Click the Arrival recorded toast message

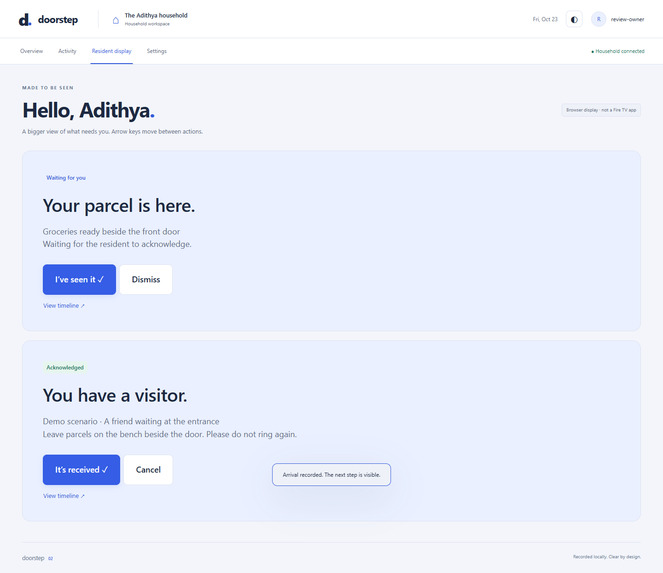tap(332, 475)
